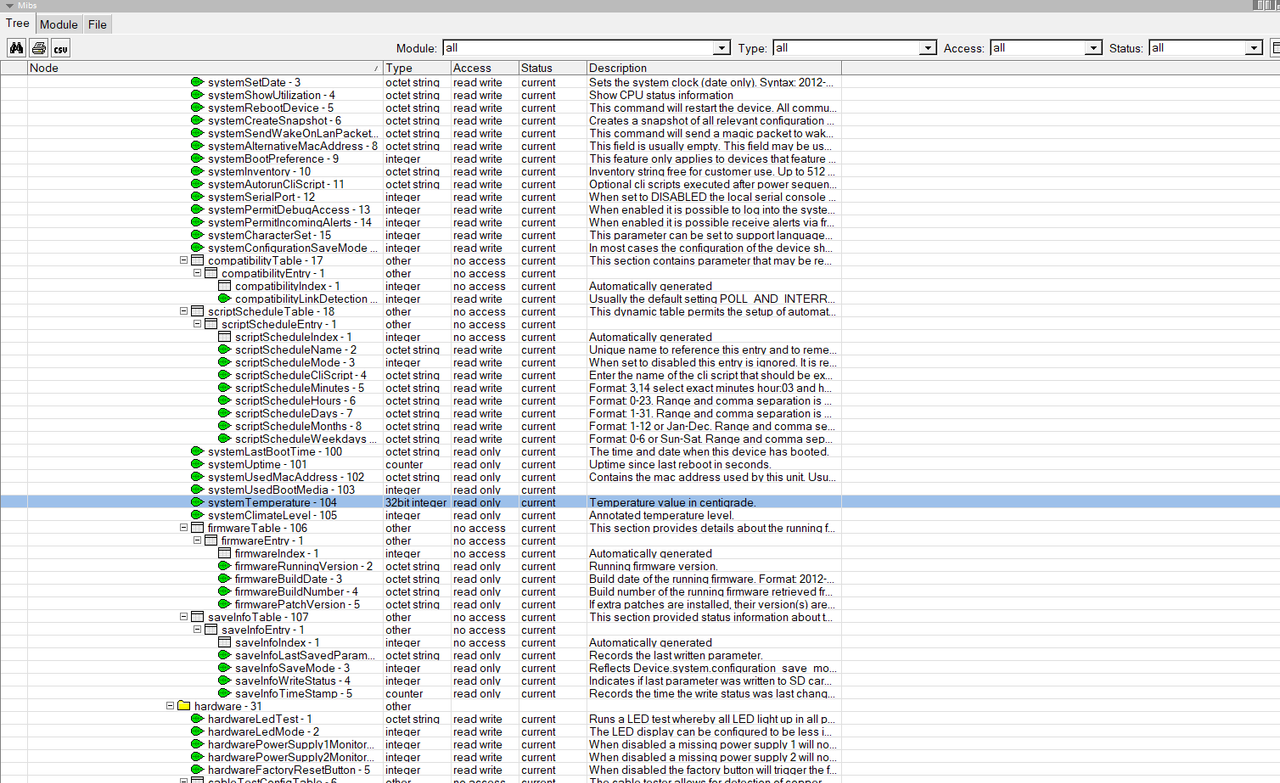Select firmwarePatchVersion - 5 node

297,605
